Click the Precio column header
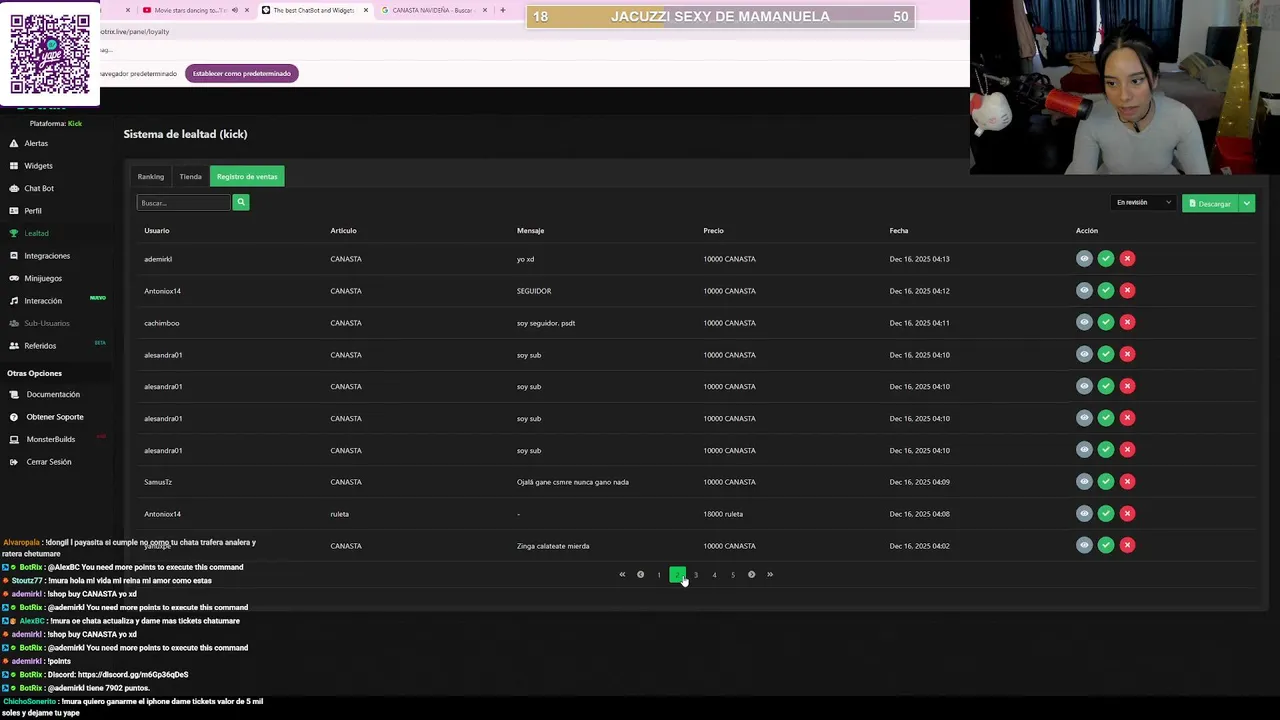Screen dimensions: 1280x720 click(x=713, y=231)
